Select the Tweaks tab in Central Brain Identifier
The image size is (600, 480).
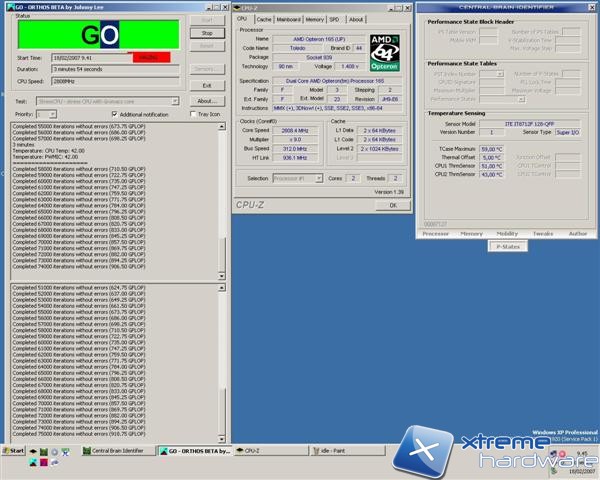click(x=543, y=233)
